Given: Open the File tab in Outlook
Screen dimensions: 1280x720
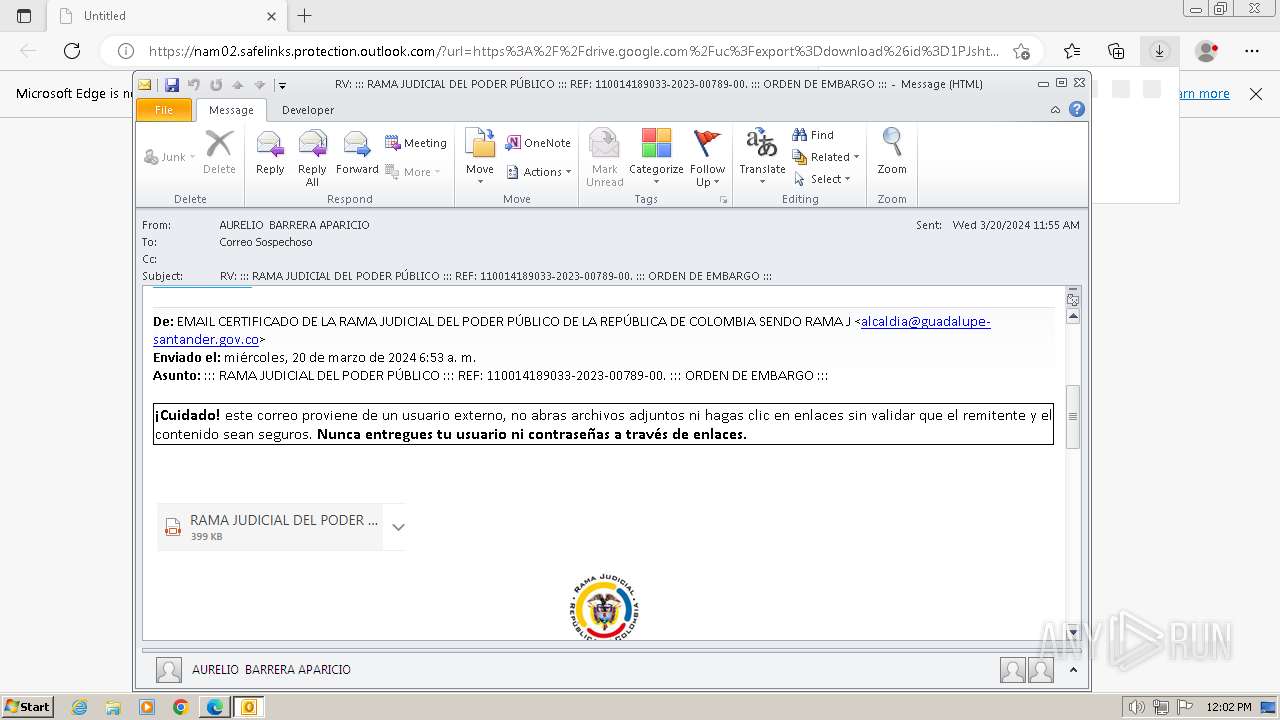Looking at the screenshot, I should coord(164,110).
